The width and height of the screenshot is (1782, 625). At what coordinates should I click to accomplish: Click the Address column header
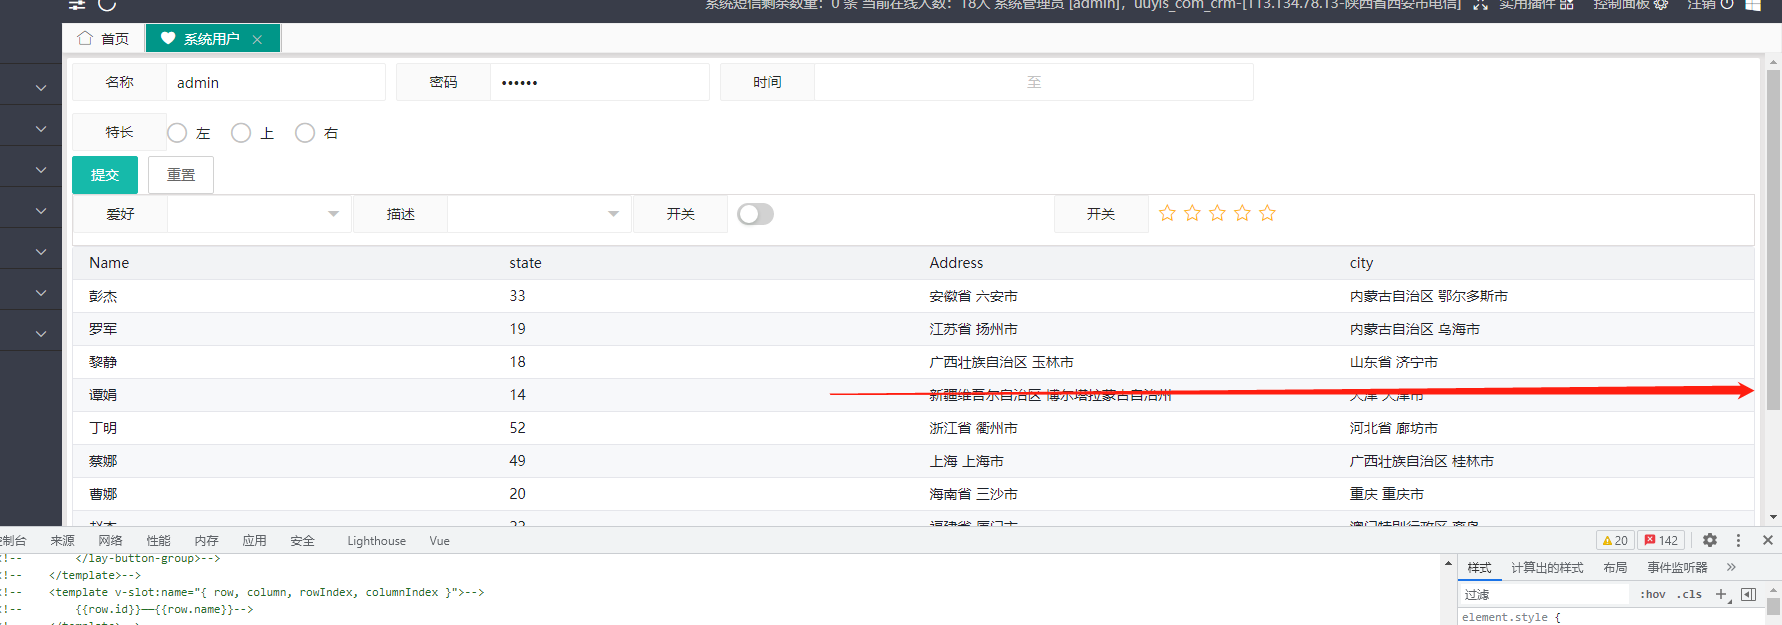(x=956, y=263)
